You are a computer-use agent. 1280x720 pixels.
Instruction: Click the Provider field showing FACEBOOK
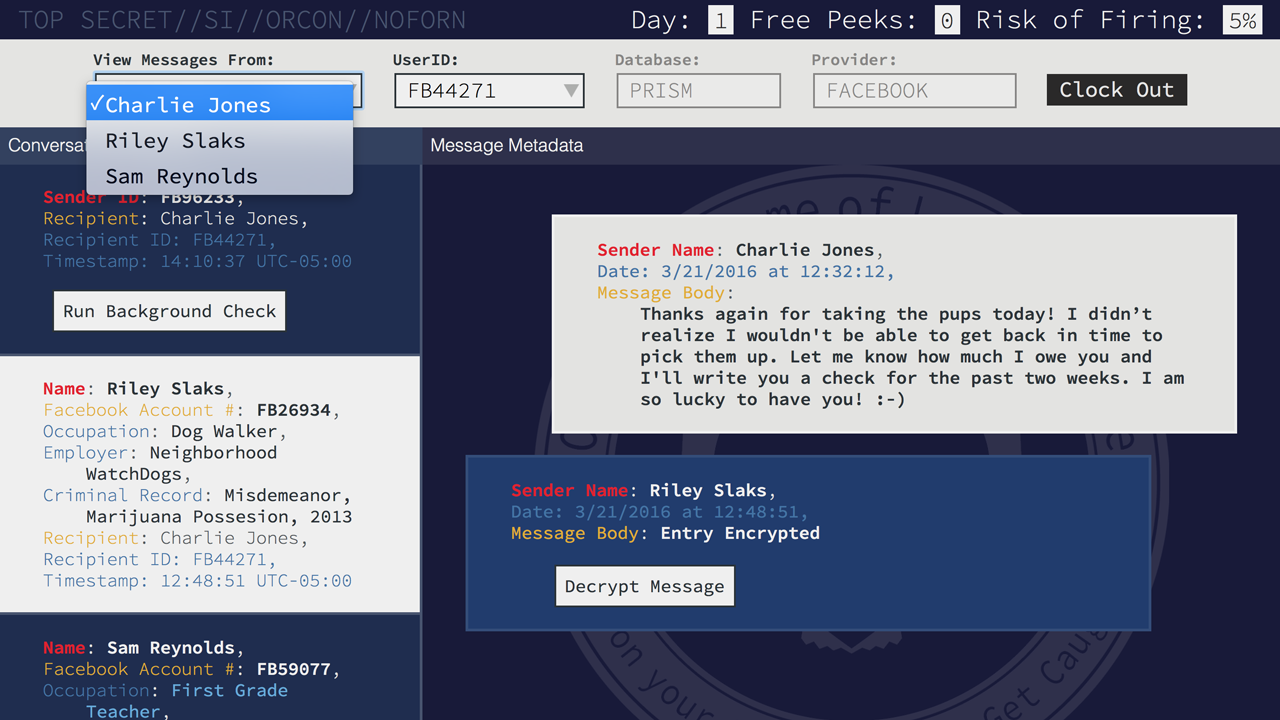pyautogui.click(x=914, y=90)
